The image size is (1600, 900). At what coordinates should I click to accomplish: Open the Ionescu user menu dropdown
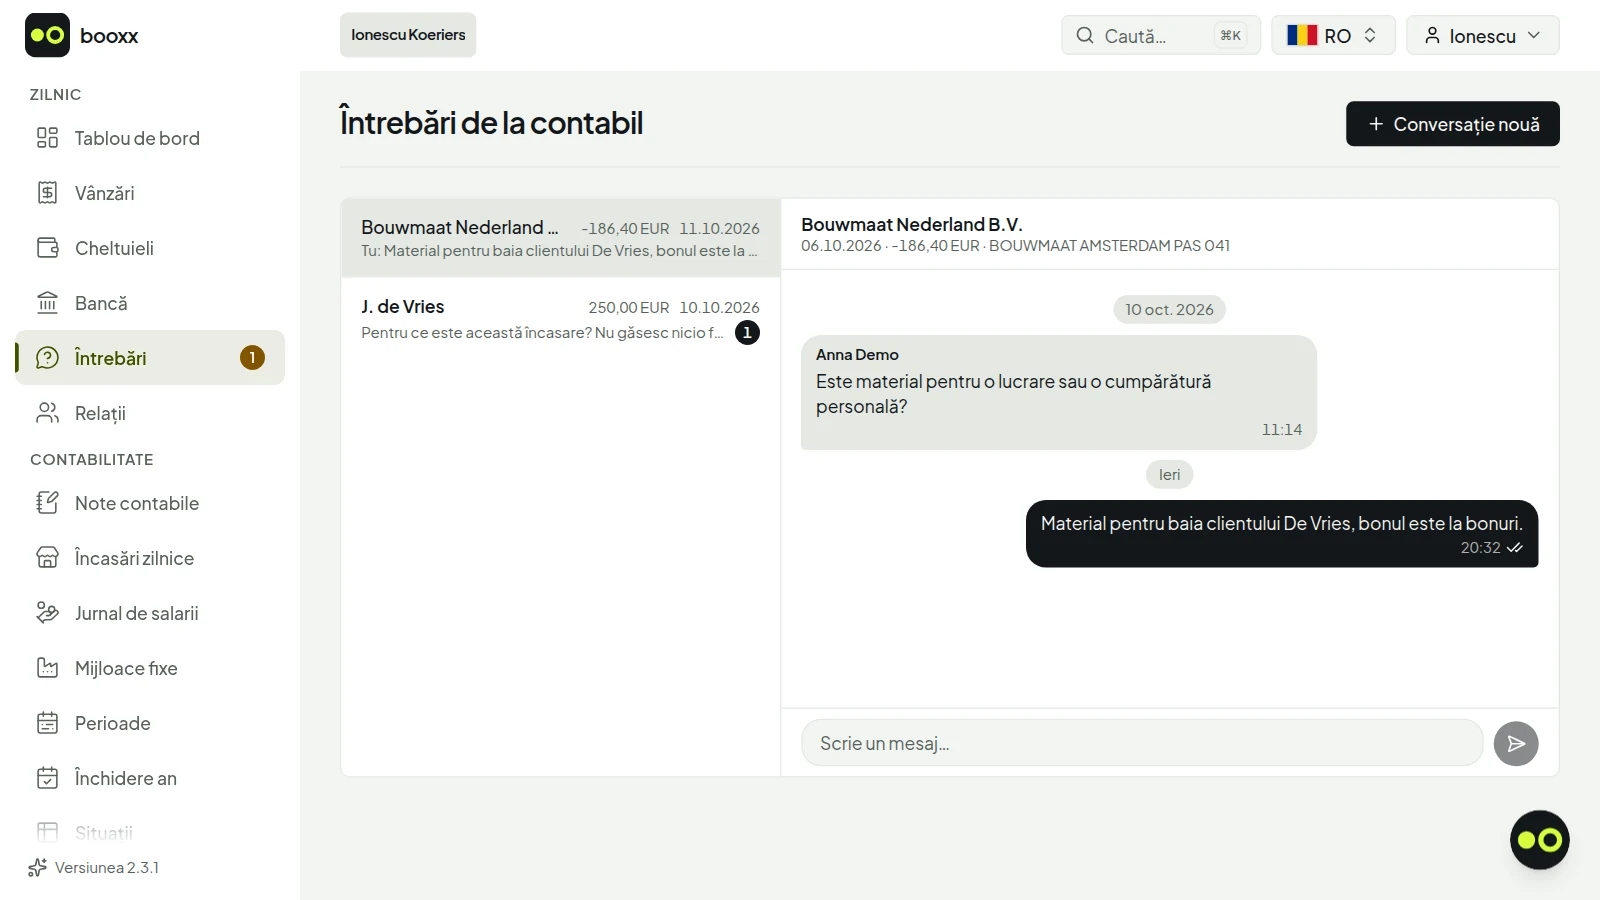pos(1483,35)
